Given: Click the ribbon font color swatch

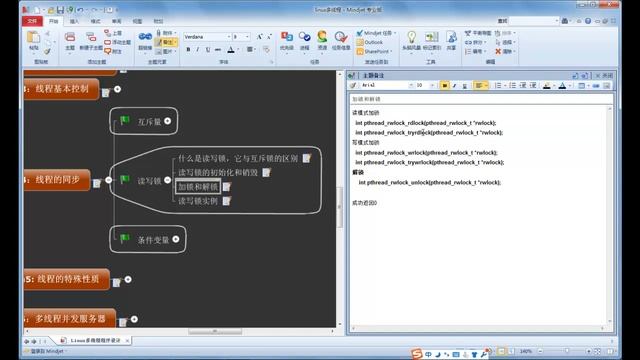Looking at the screenshot, I should 231,50.
